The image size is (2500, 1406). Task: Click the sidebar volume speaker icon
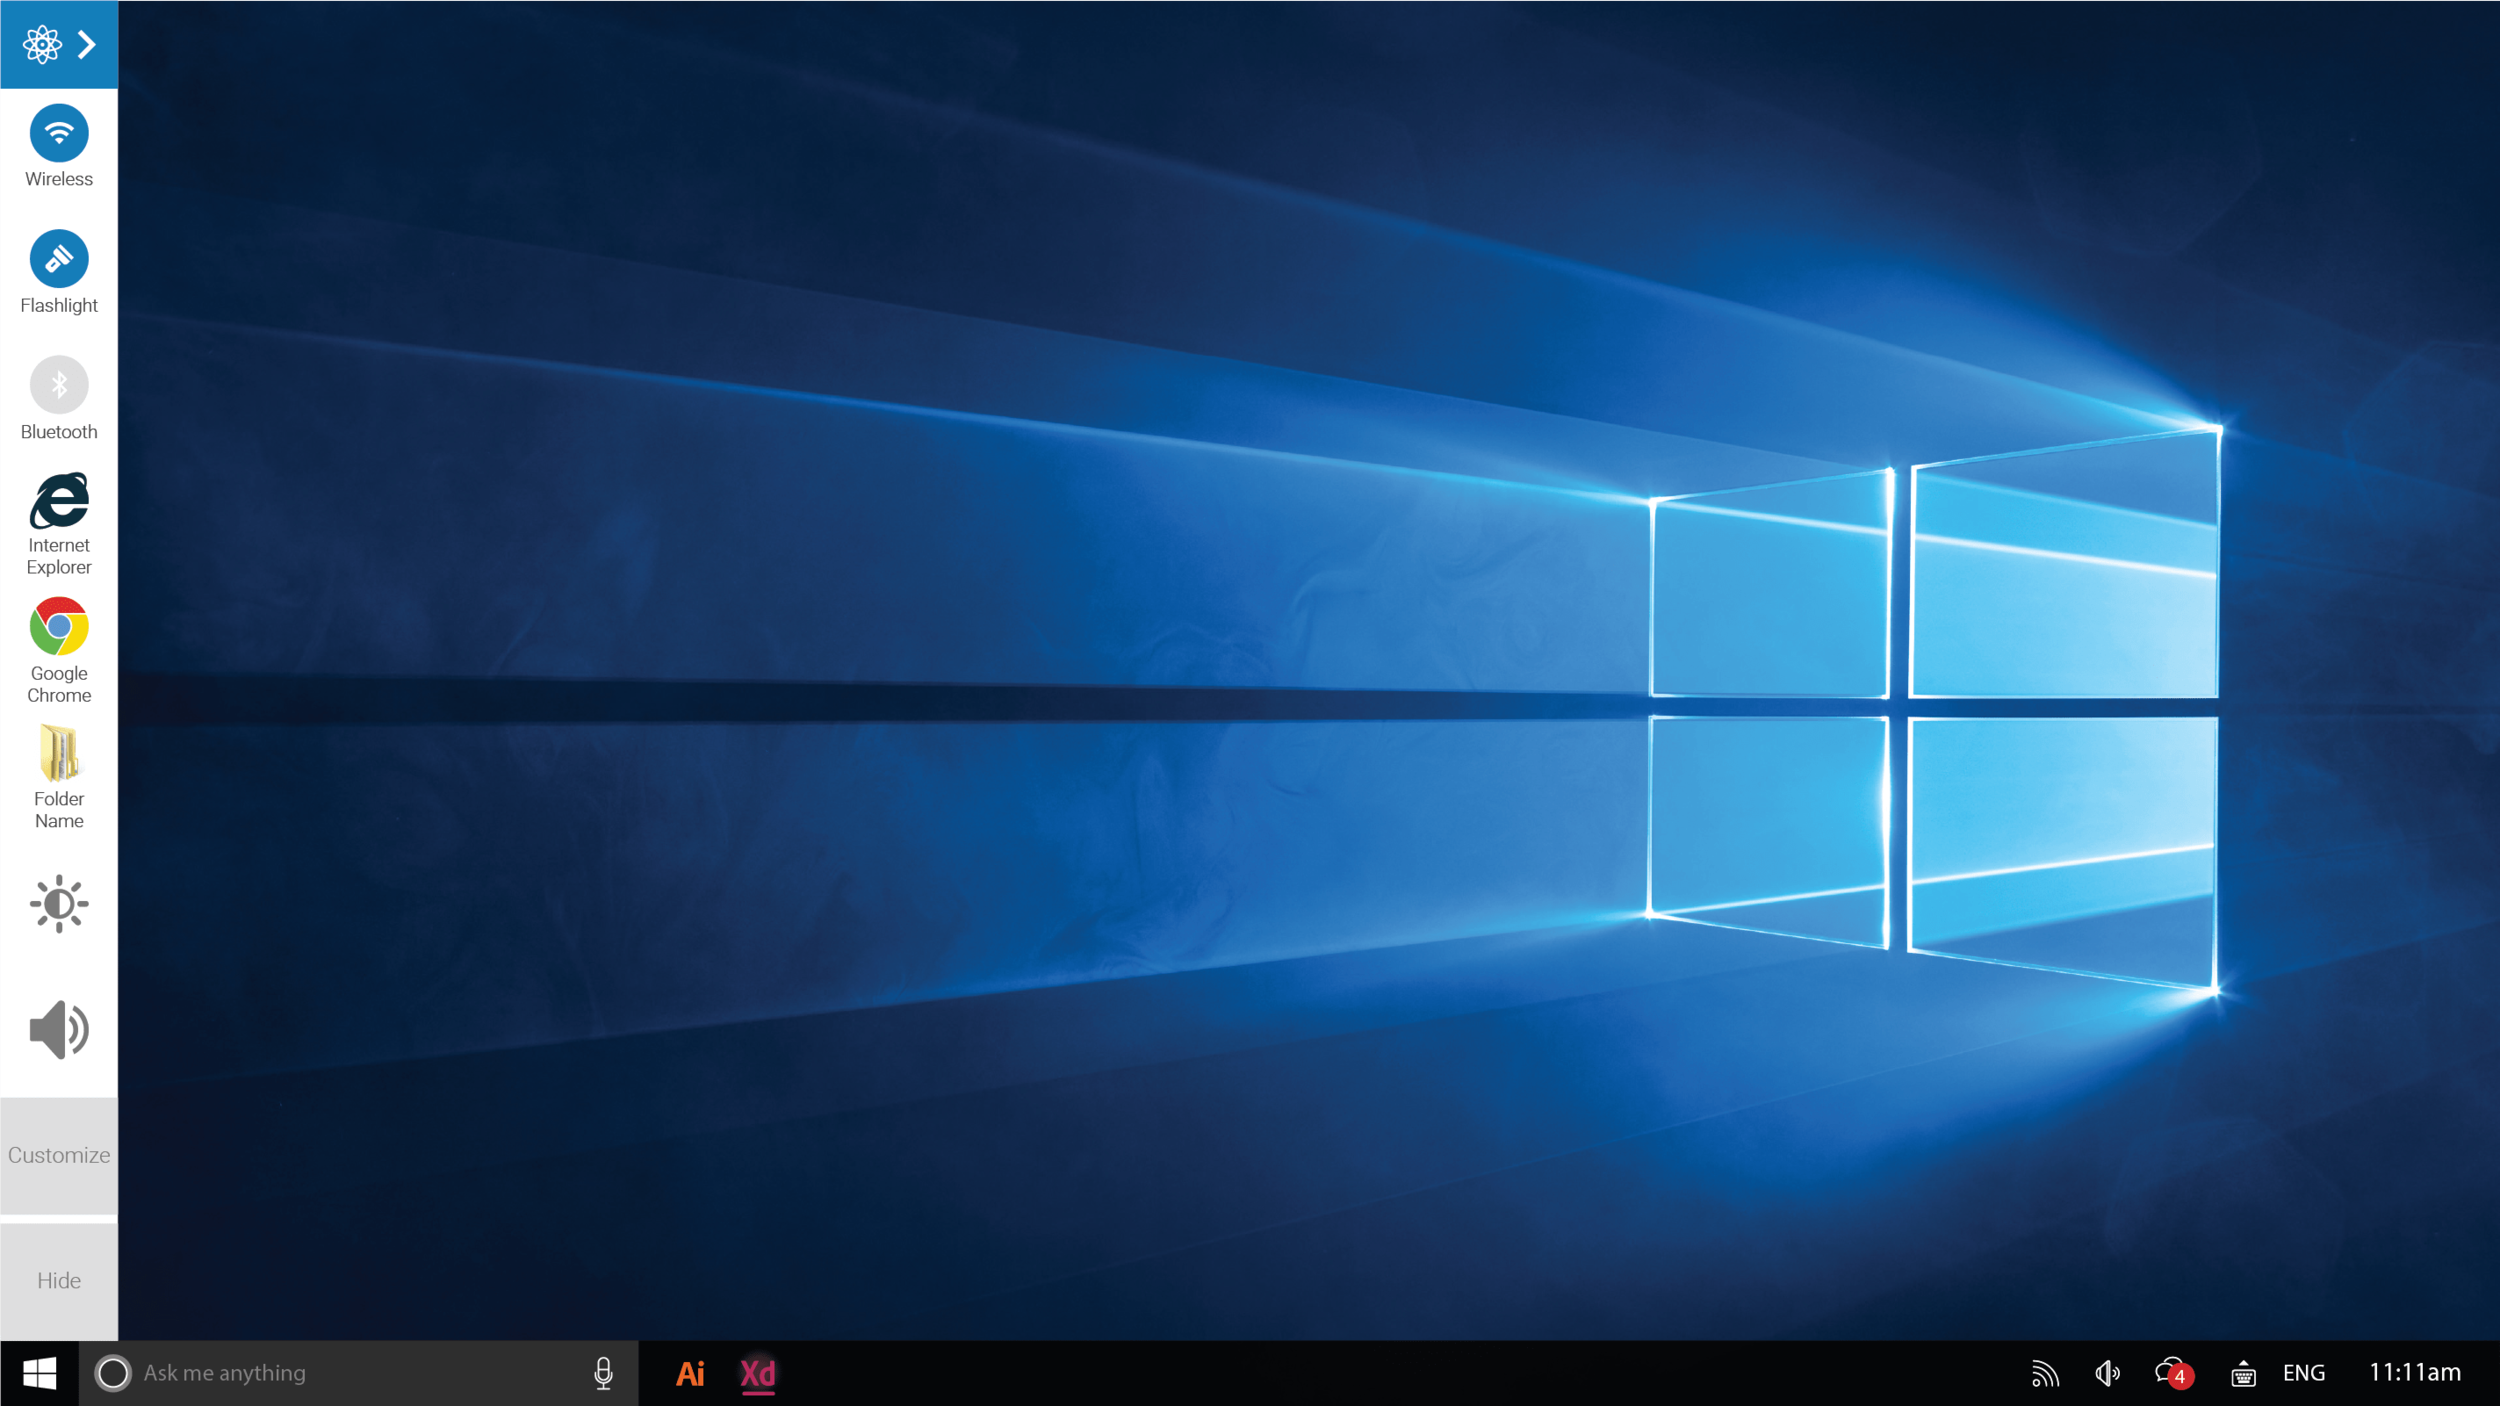point(59,1029)
